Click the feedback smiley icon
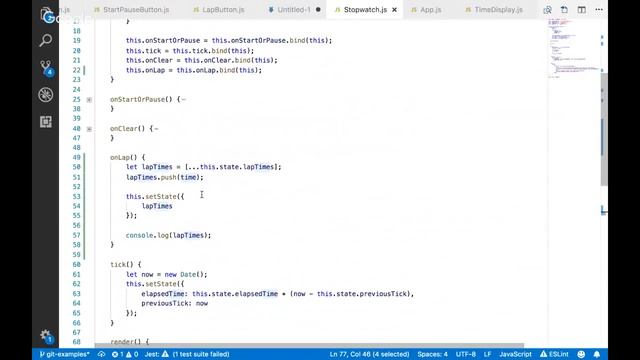Screen dimensions: 640x360 click(x=581, y=354)
